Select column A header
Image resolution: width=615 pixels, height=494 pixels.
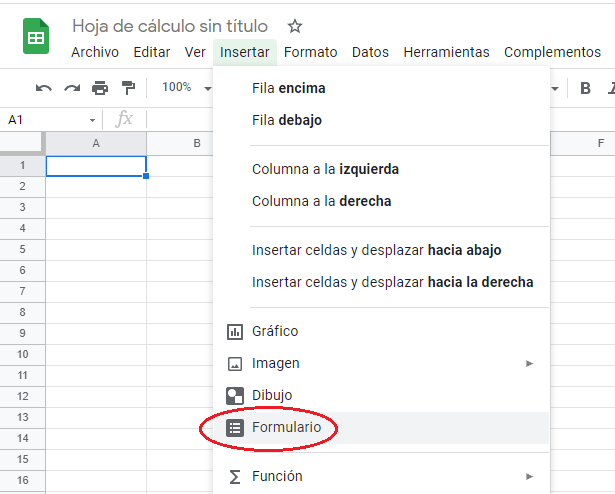96,143
